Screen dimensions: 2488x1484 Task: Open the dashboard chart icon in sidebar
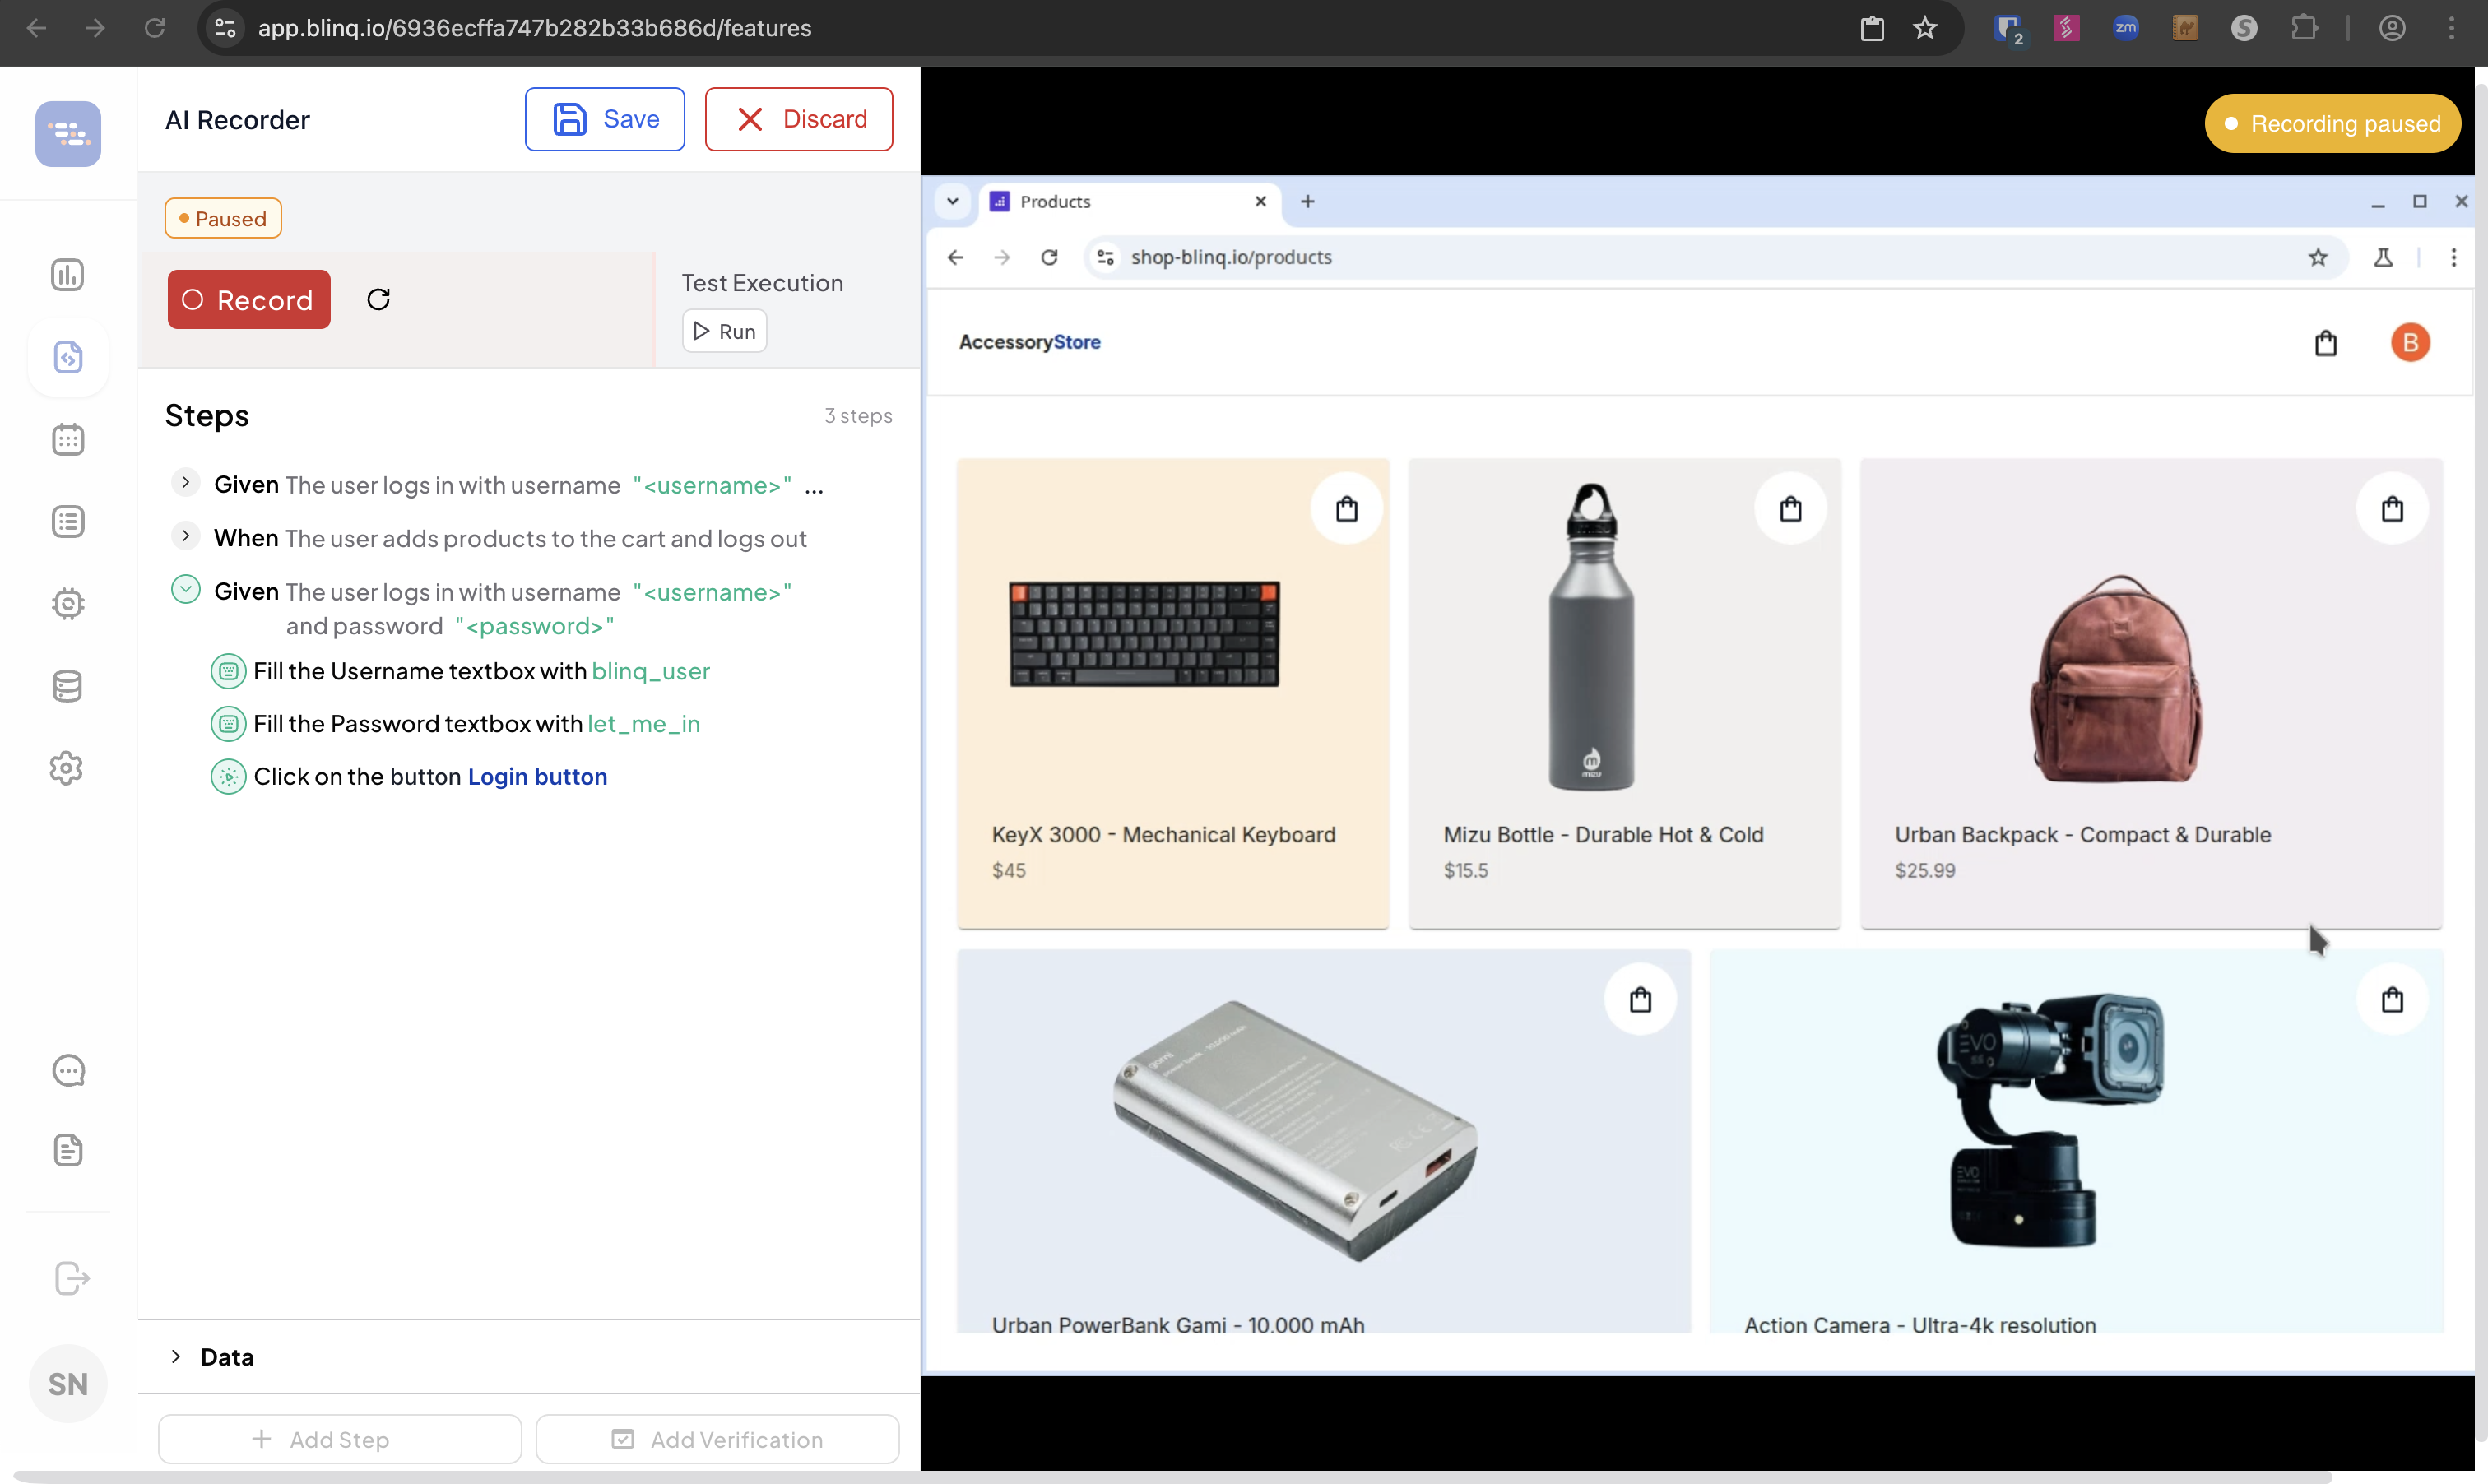(67, 275)
